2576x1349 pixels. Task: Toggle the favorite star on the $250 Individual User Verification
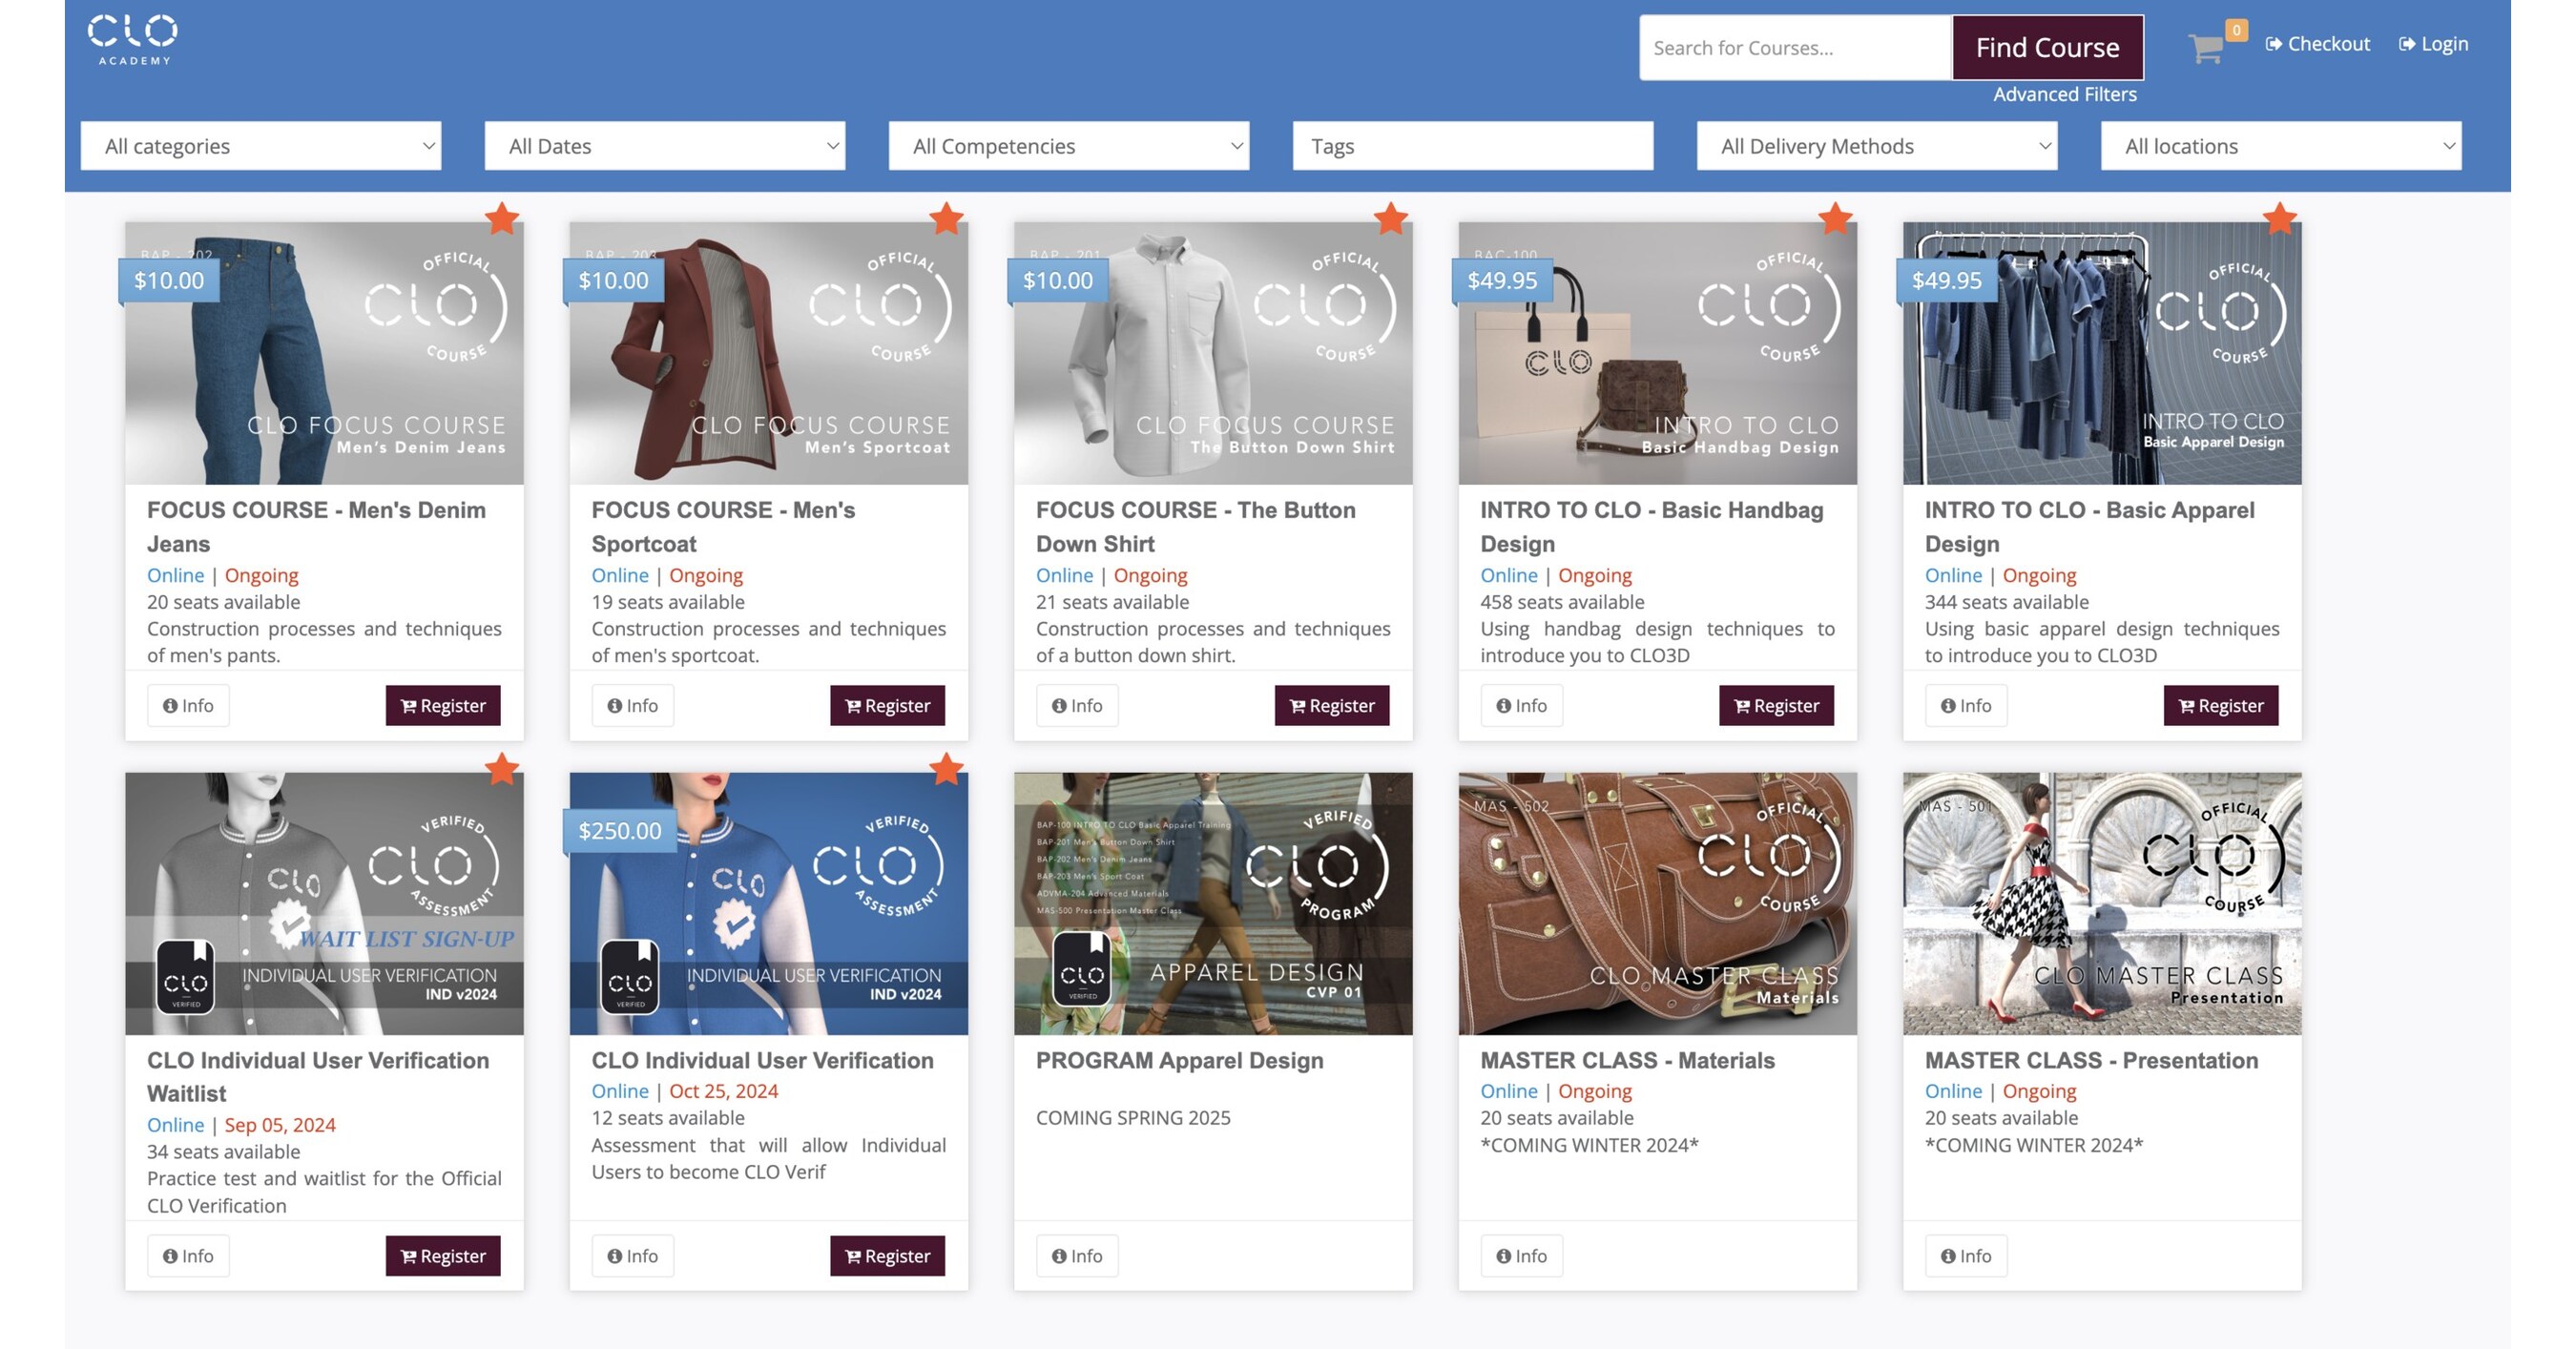(946, 770)
